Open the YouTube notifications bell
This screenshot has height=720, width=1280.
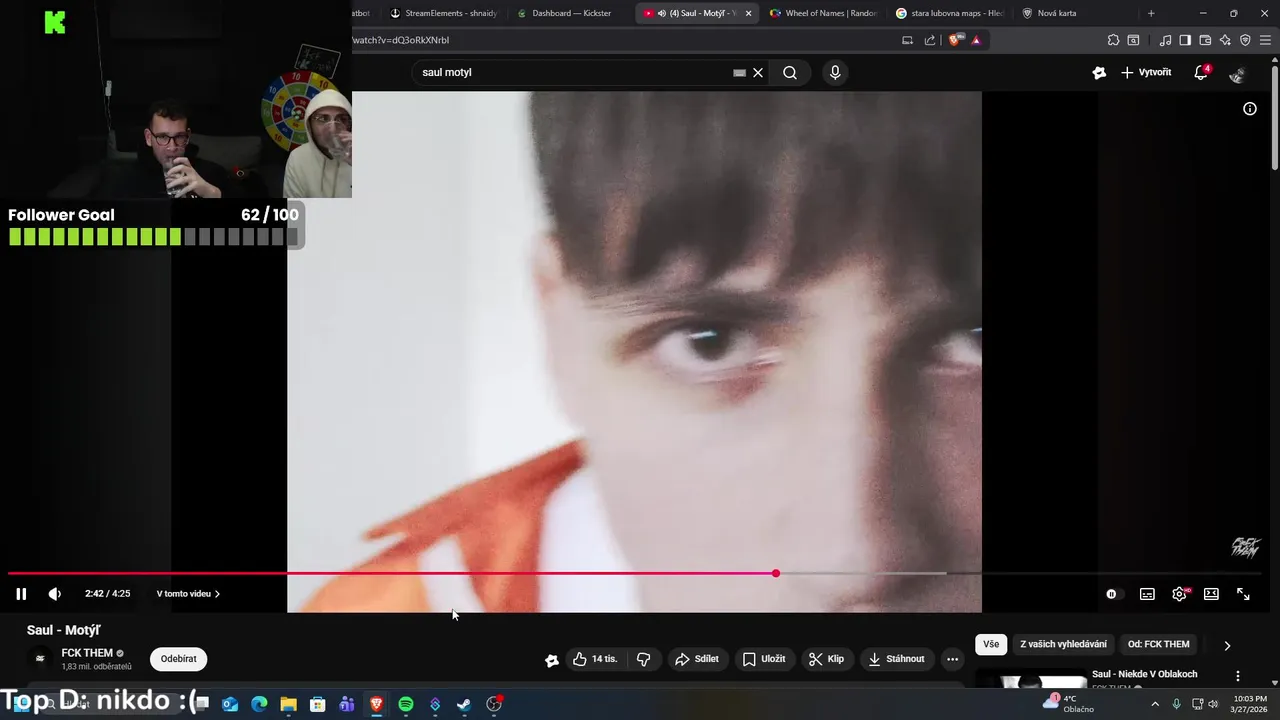pyautogui.click(x=1201, y=73)
